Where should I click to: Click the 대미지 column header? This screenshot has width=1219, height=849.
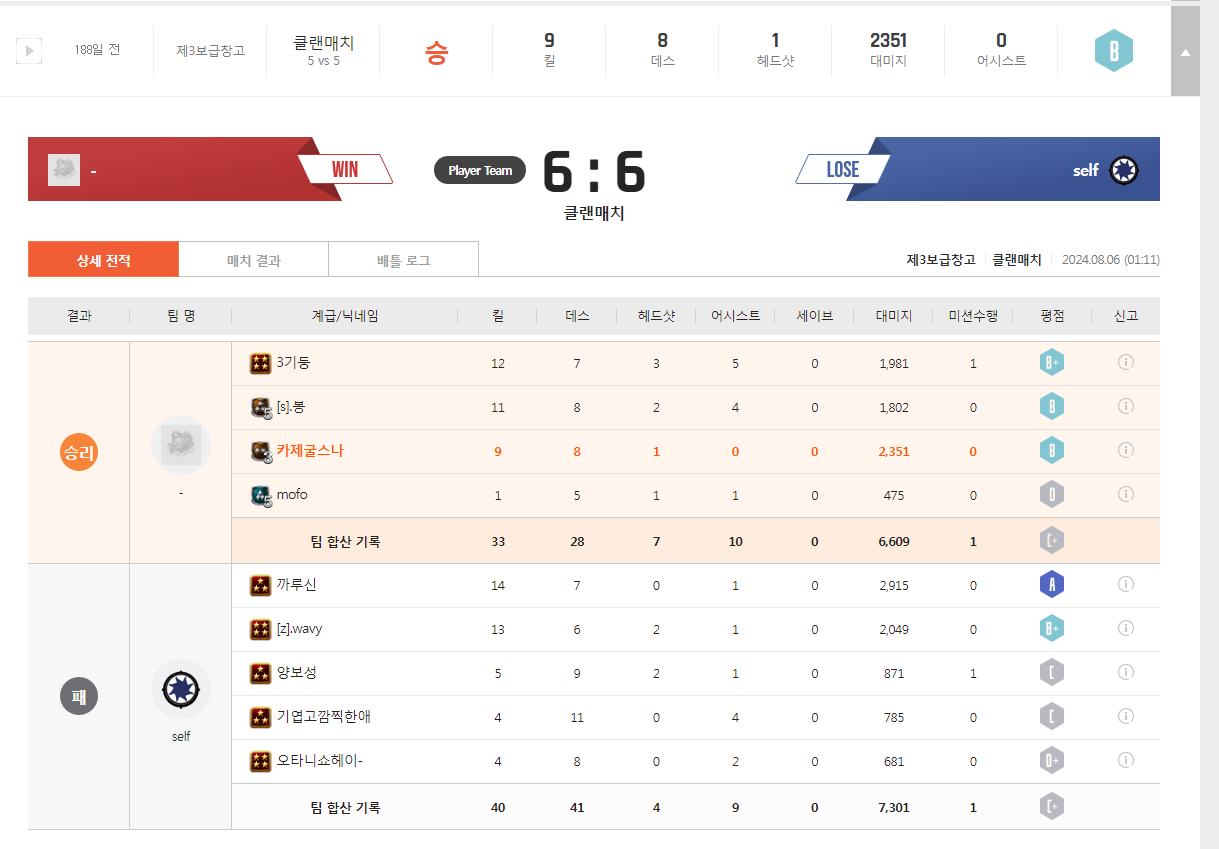pyautogui.click(x=893, y=316)
